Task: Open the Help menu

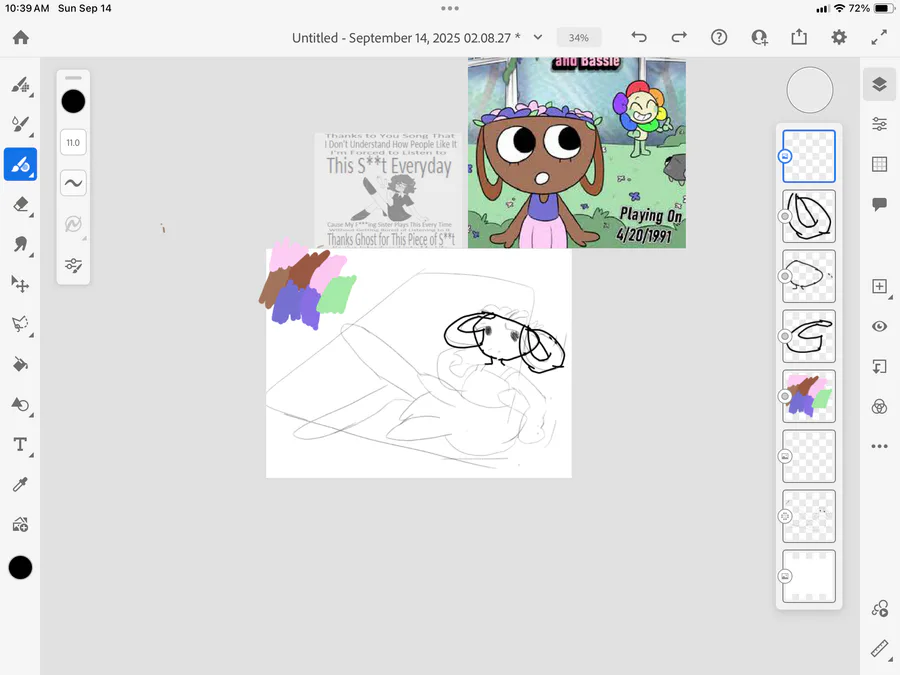Action: tap(719, 38)
